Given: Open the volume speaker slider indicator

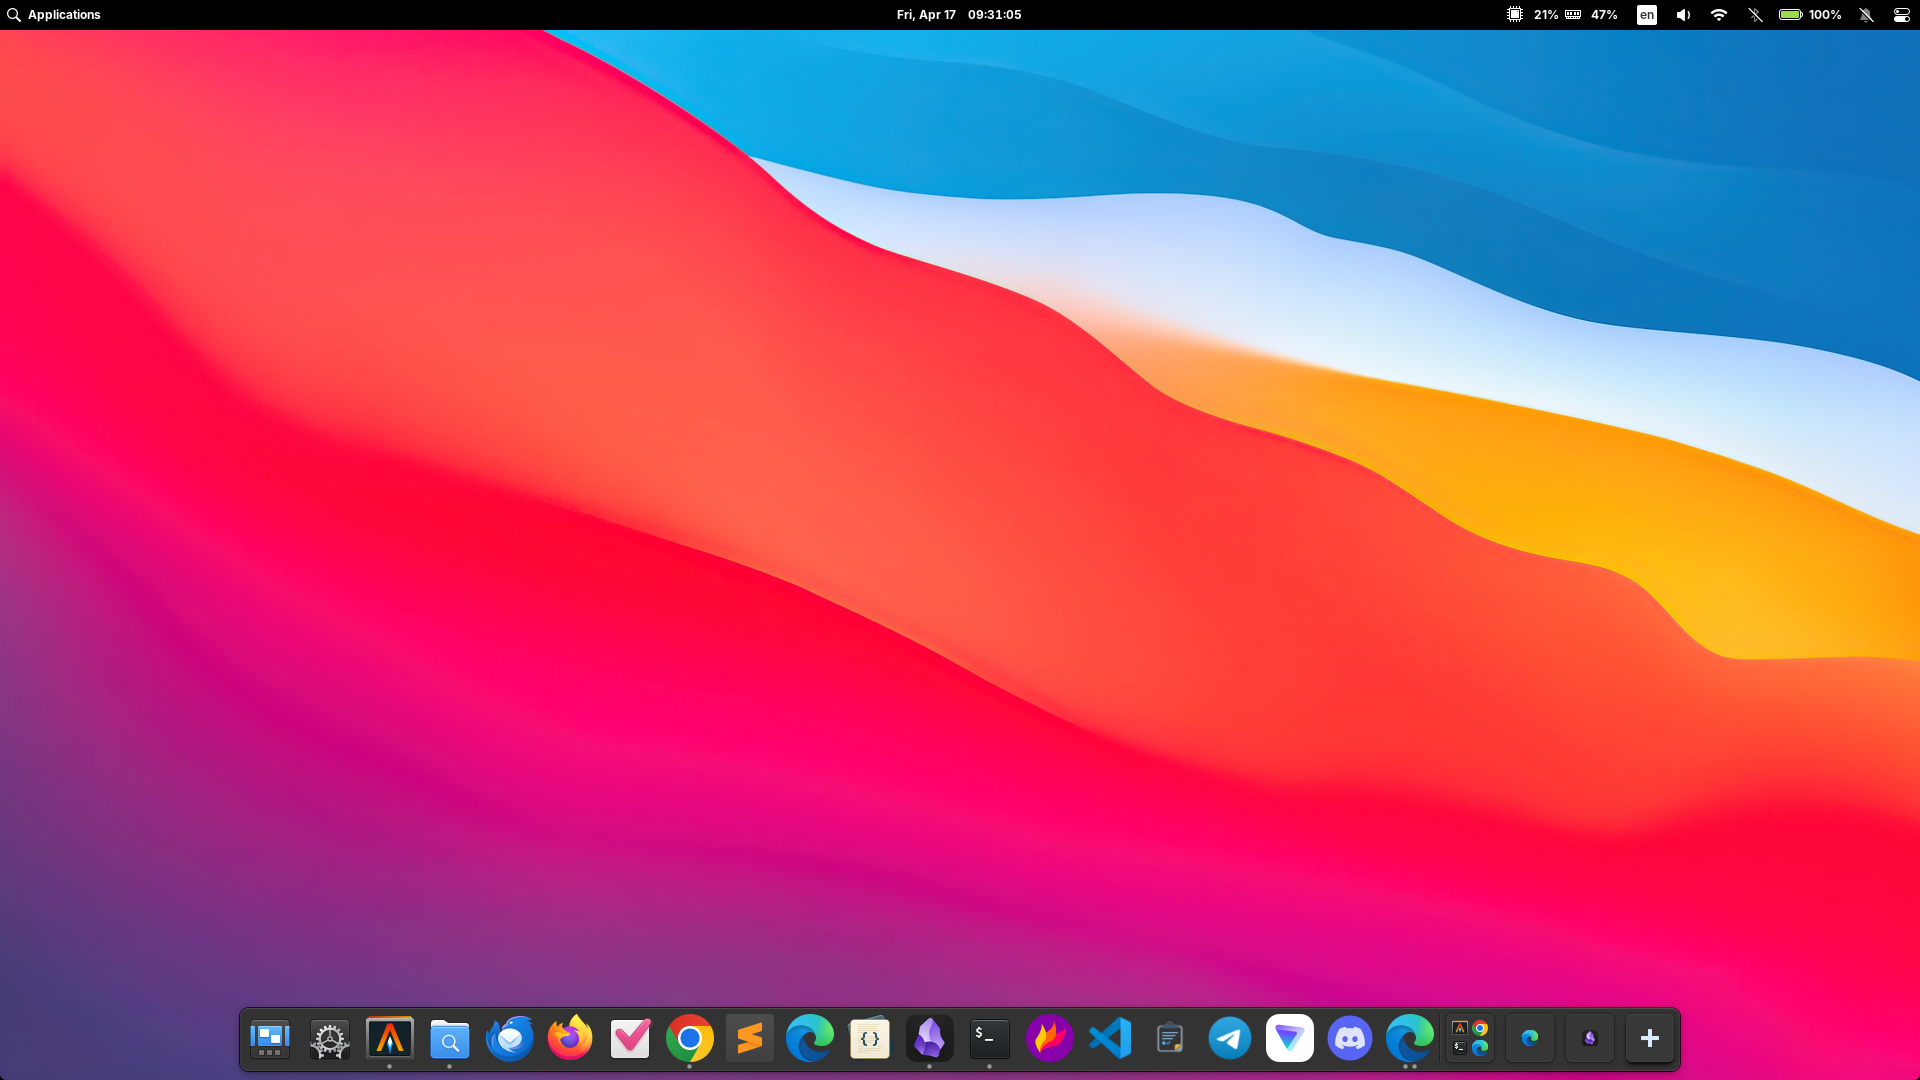Looking at the screenshot, I should 1683,15.
